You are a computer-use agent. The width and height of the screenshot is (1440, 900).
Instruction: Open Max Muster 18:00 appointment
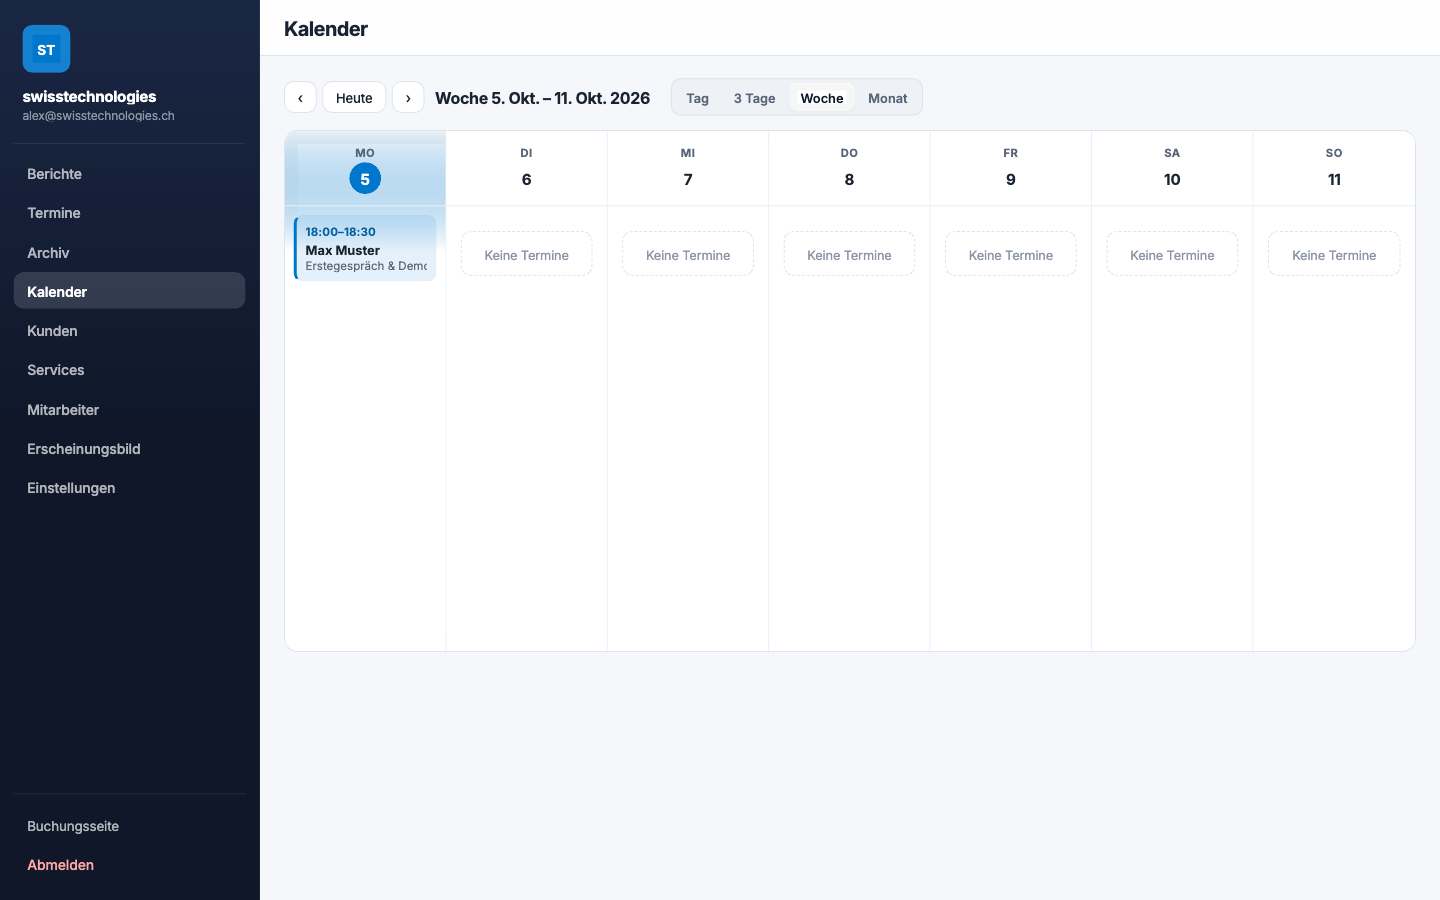(x=365, y=248)
